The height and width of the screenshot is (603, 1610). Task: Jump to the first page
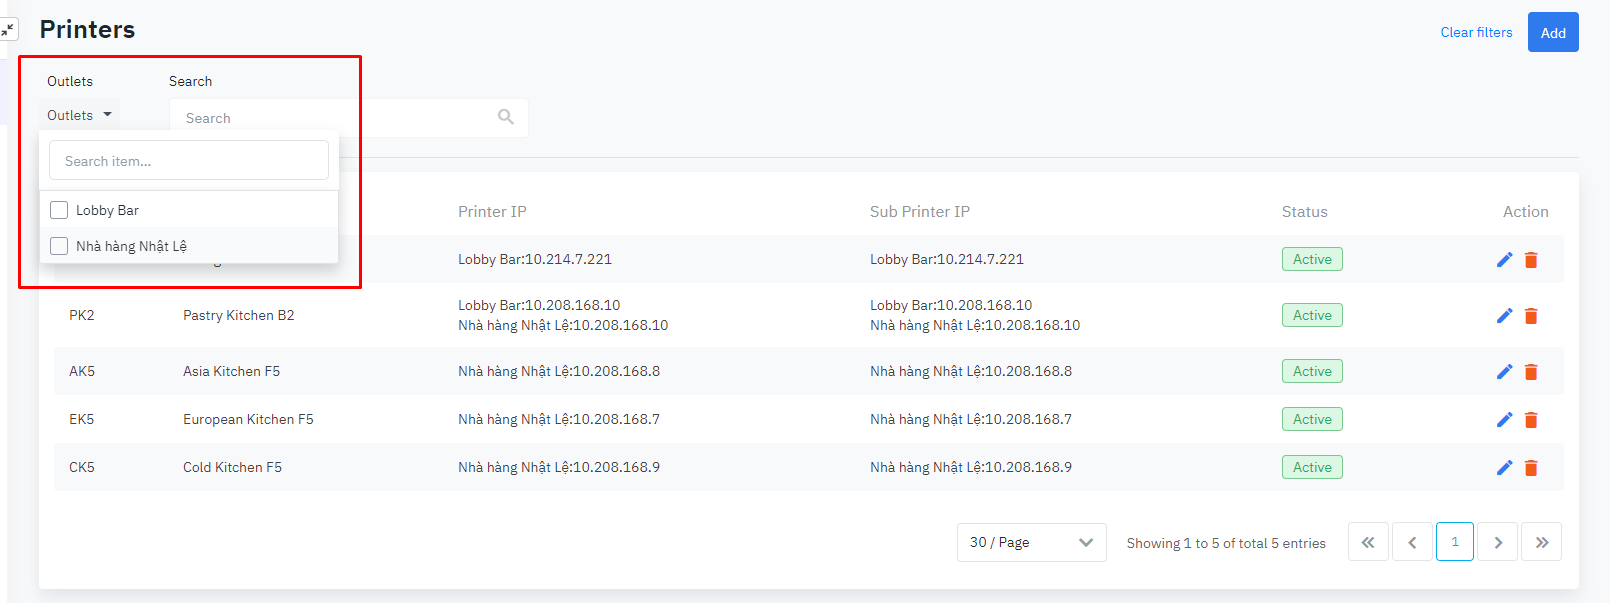coord(1368,542)
